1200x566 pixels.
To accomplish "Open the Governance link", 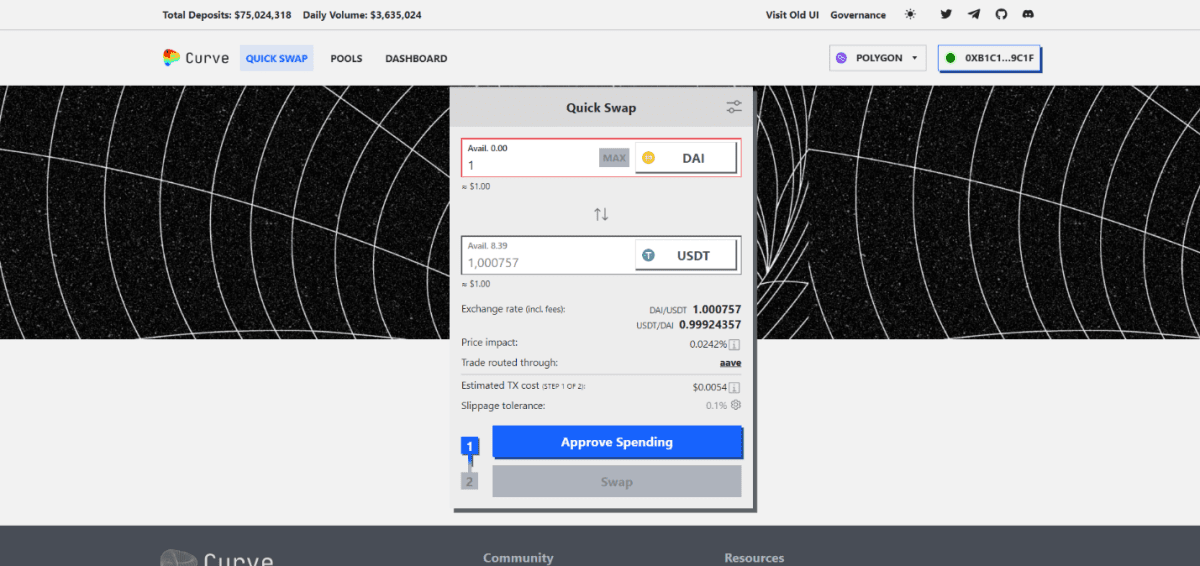I will click(858, 15).
